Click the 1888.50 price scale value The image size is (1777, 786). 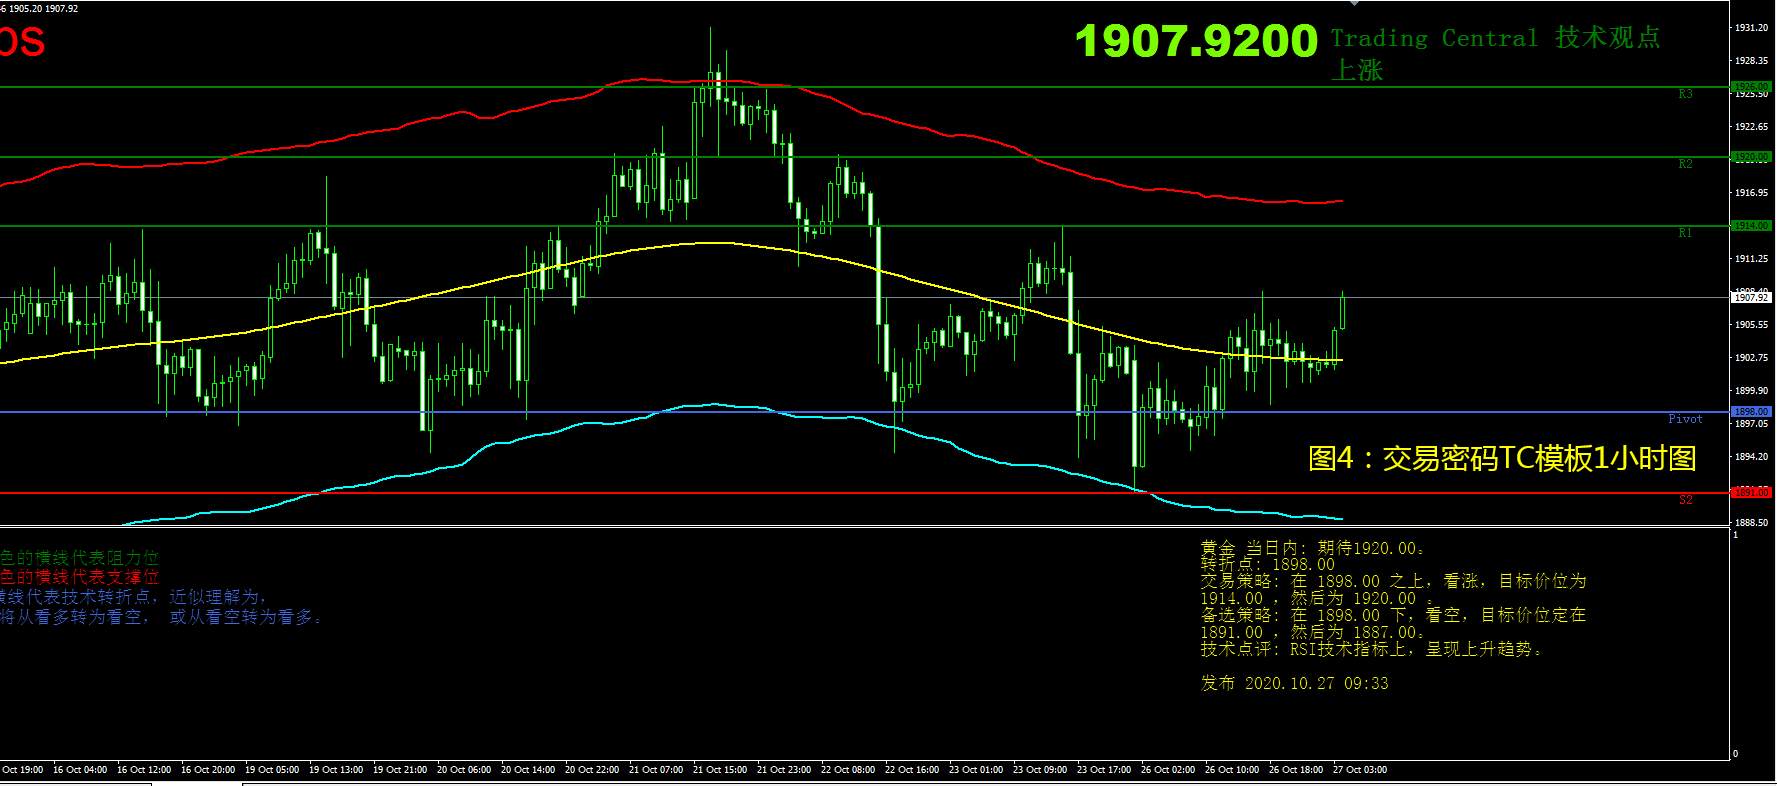point(1752,523)
